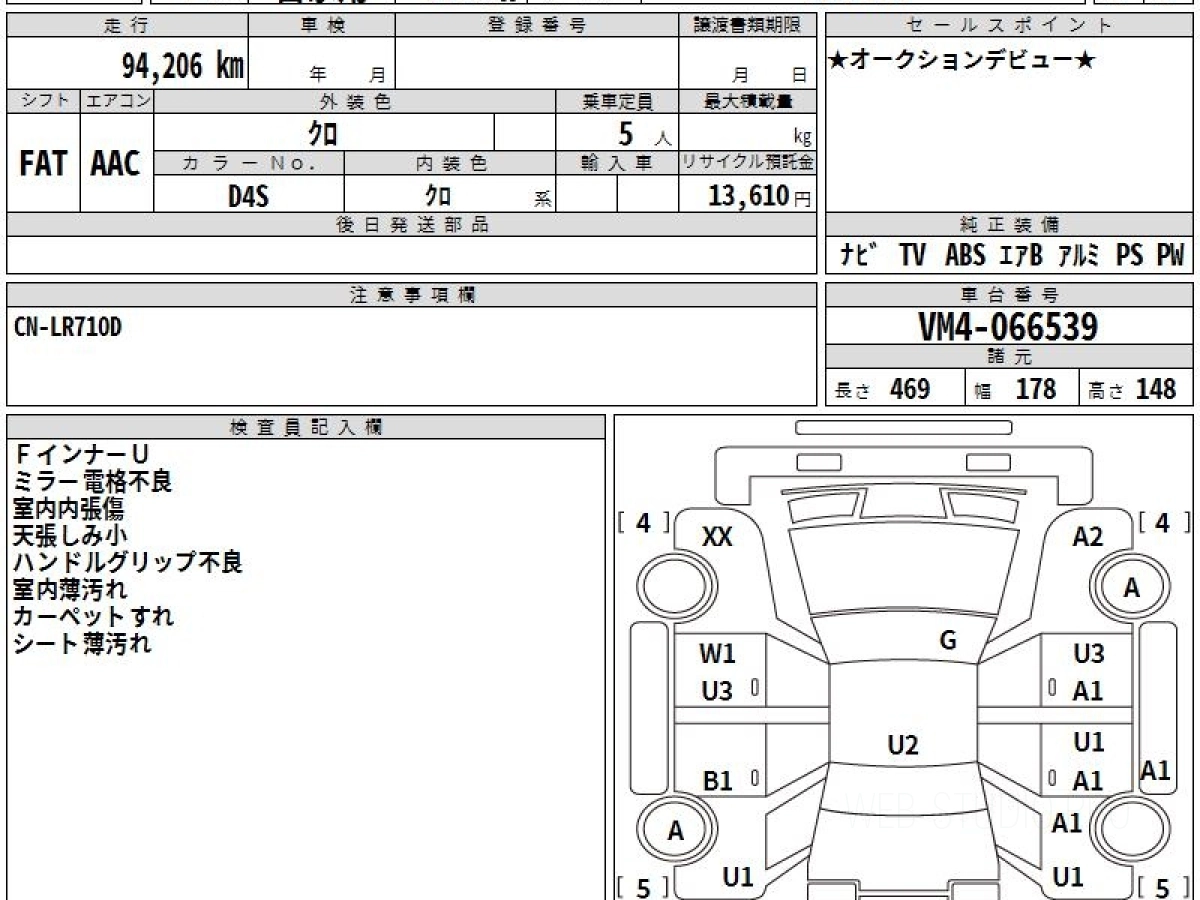Select the 高さ 148 height cell

click(x=1136, y=389)
